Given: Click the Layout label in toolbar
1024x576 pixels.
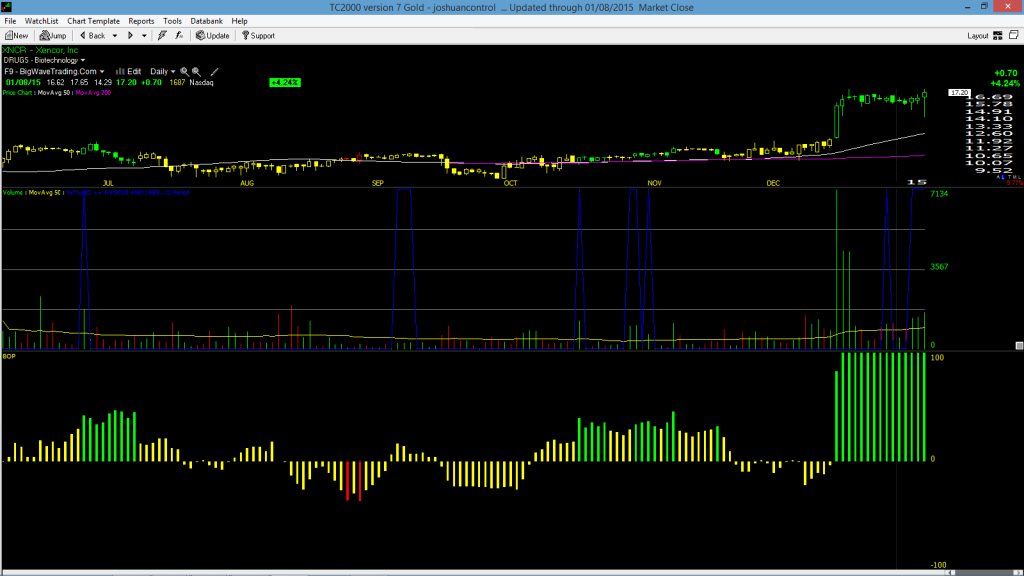Looking at the screenshot, I should click(x=978, y=36).
